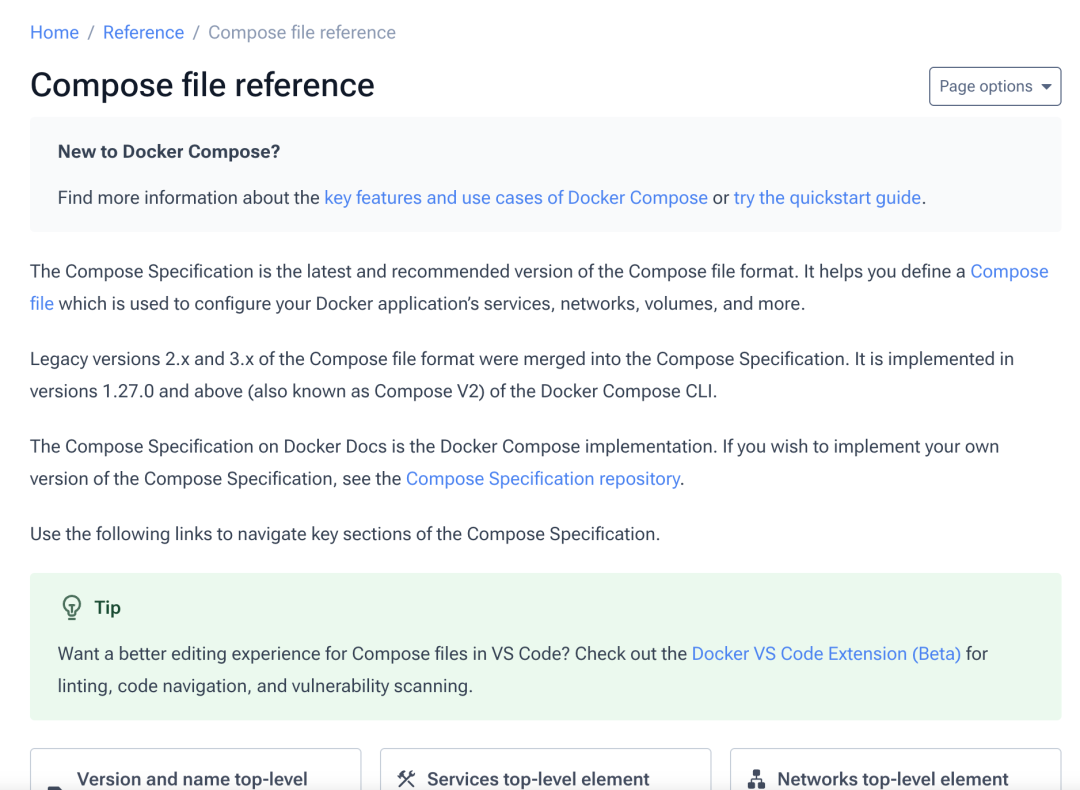Open the Docker VS Code Extension (Beta) link
Viewport: 1080px width, 790px height.
point(826,654)
